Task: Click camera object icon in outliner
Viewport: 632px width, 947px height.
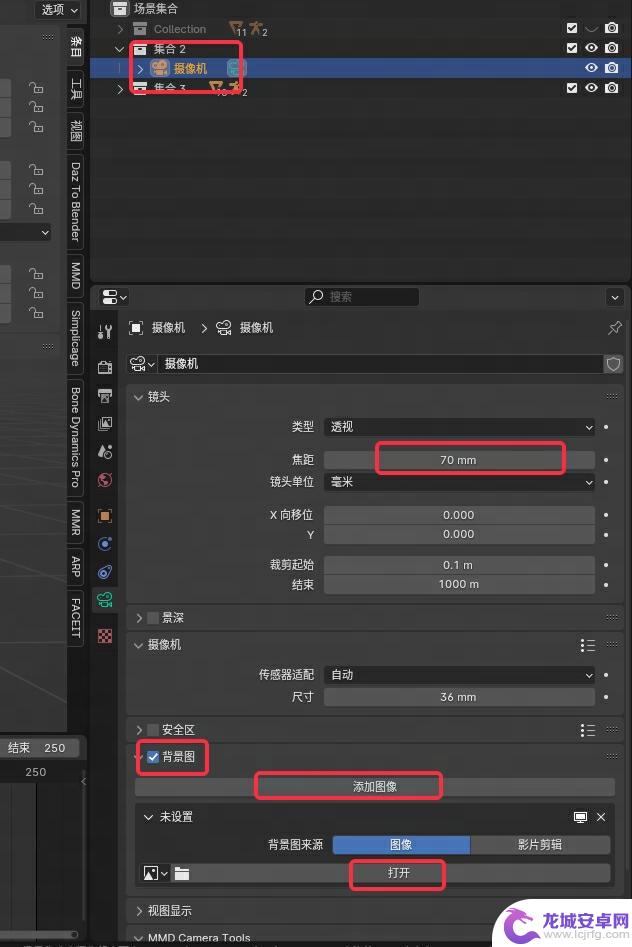Action: (160, 68)
